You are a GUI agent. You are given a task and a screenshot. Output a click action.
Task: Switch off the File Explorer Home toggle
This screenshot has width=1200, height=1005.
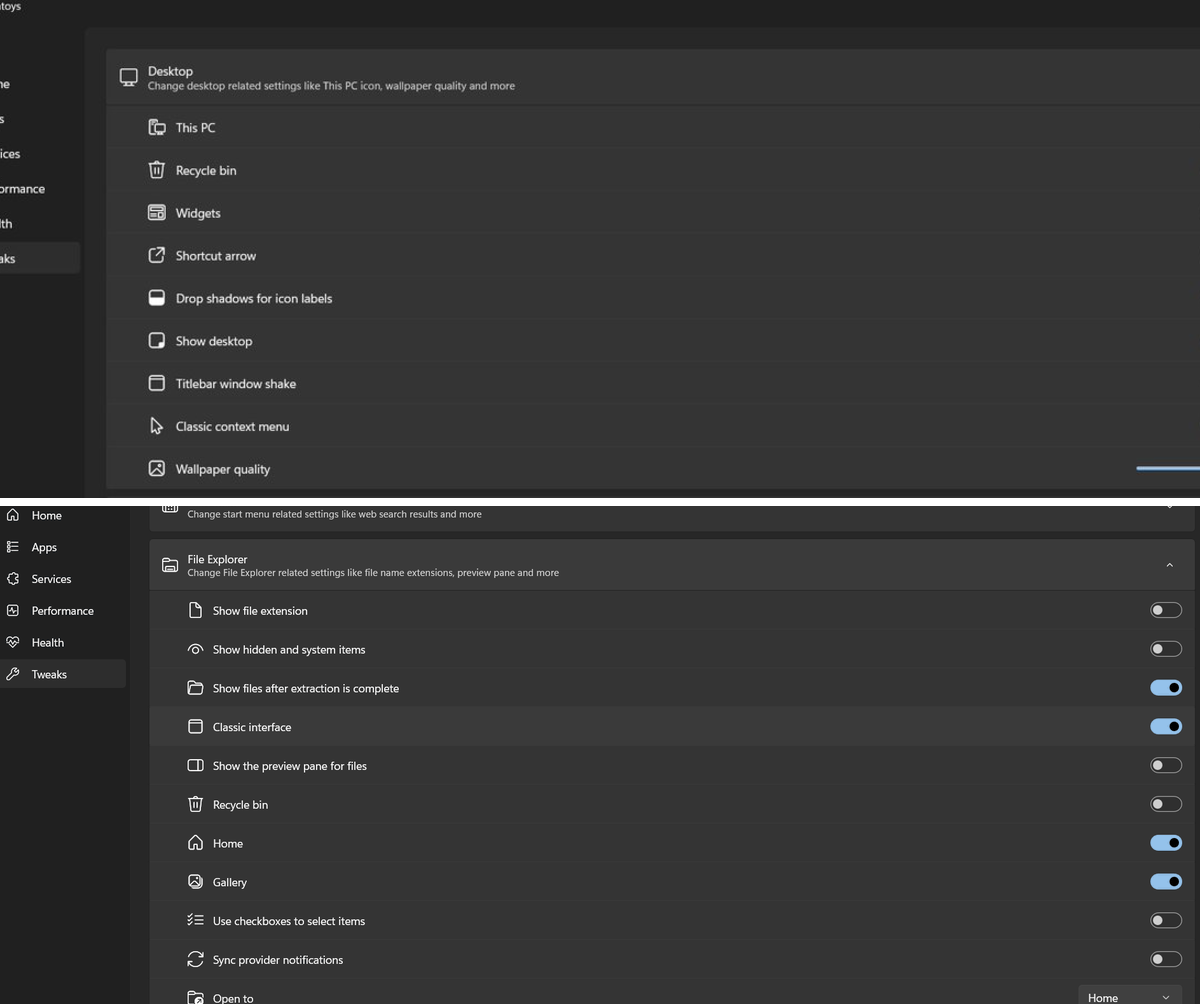pos(1166,843)
